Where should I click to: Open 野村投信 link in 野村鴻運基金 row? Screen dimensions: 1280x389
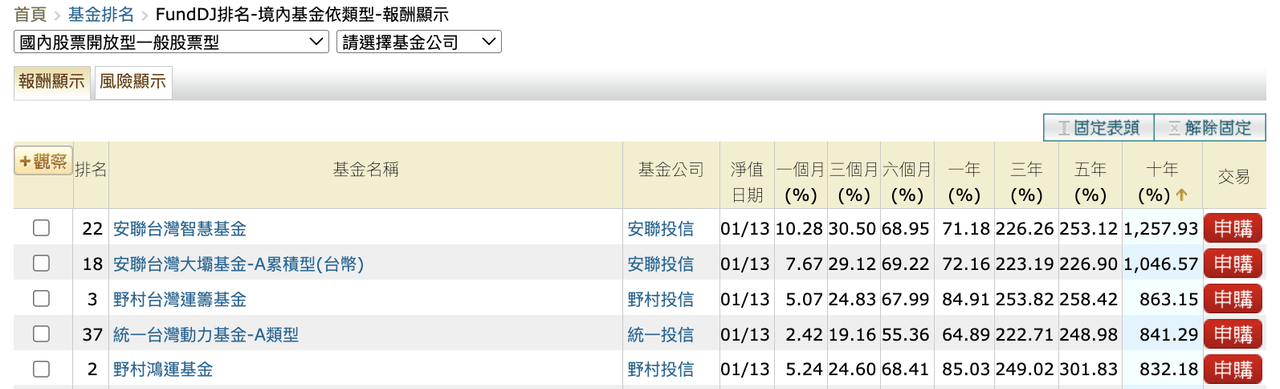[661, 370]
